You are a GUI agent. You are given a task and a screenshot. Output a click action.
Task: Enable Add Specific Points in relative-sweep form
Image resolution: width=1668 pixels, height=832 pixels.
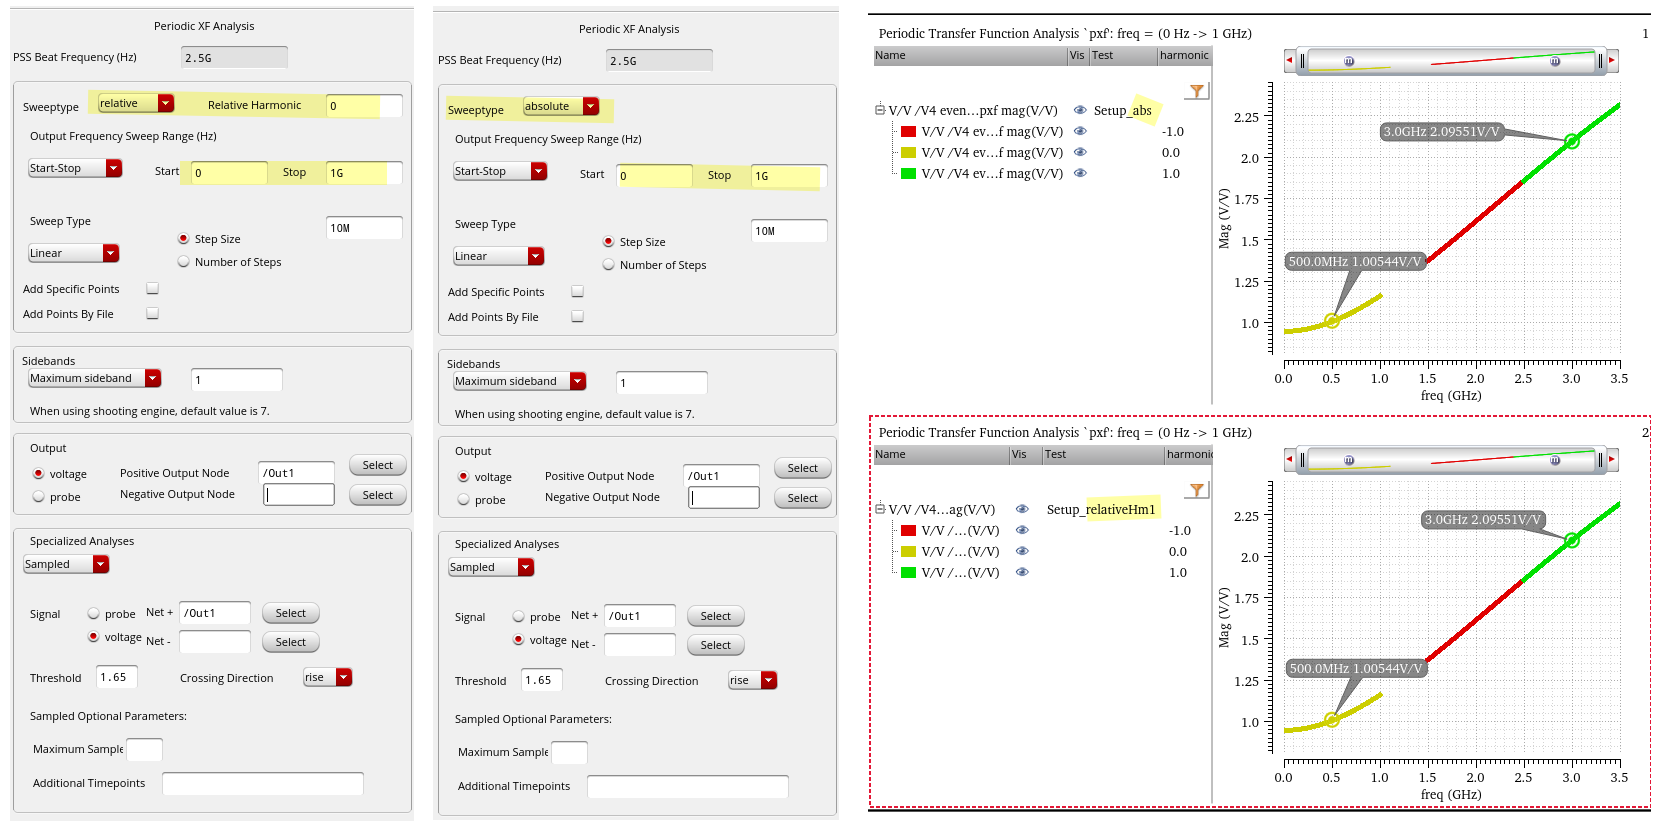pyautogui.click(x=153, y=288)
